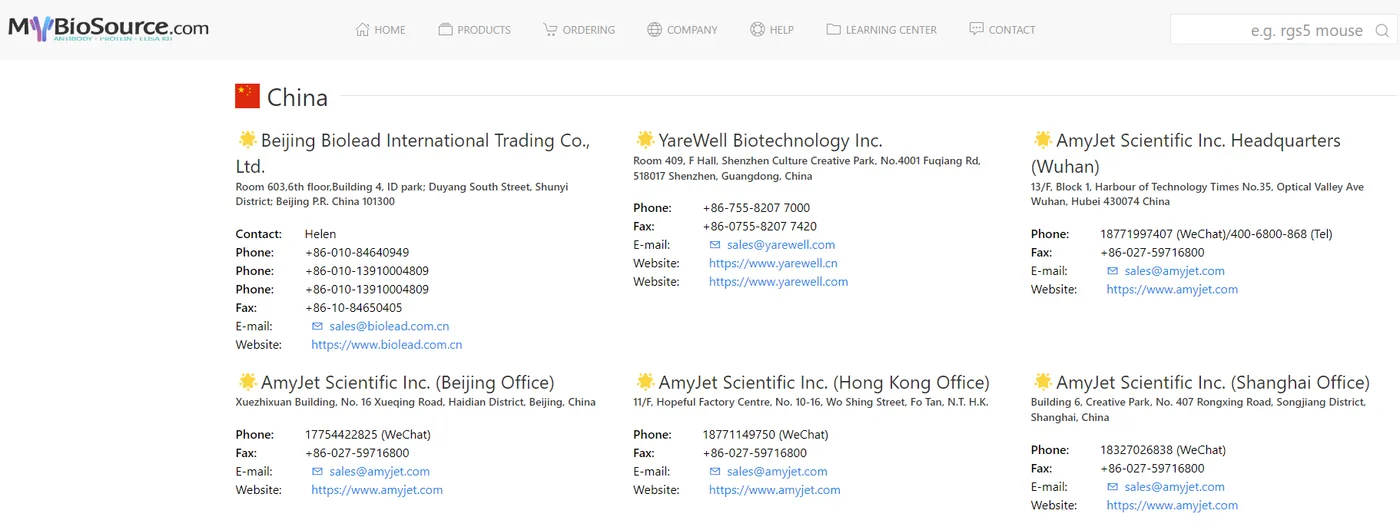Click the sun icon beside AmyJet Shanghai Office
Viewport: 1400px width, 530px height.
click(1043, 382)
